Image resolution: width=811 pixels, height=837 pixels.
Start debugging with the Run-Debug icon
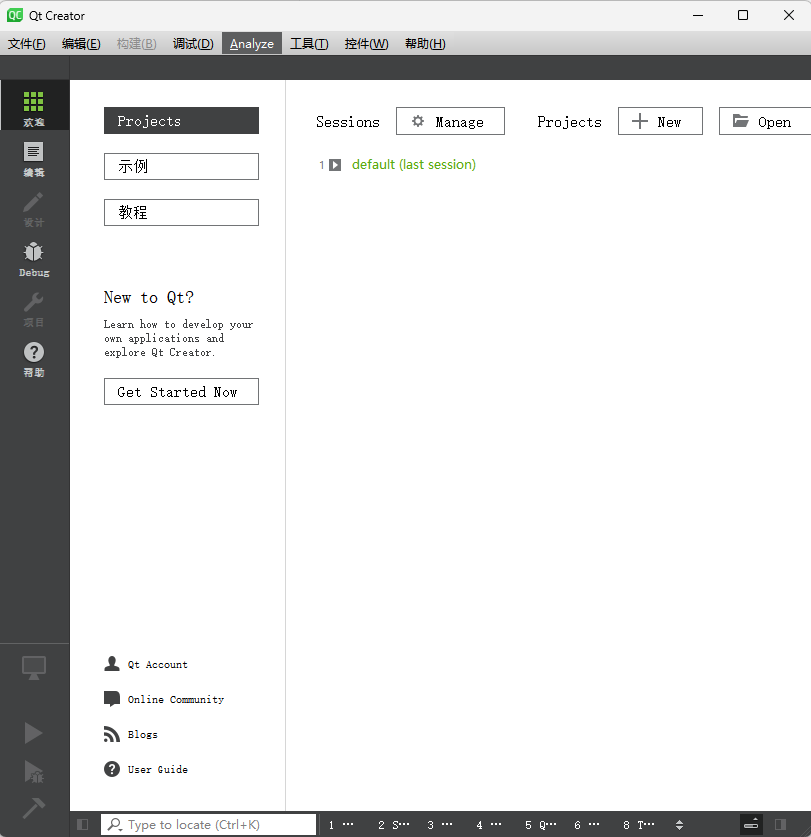[x=34, y=772]
